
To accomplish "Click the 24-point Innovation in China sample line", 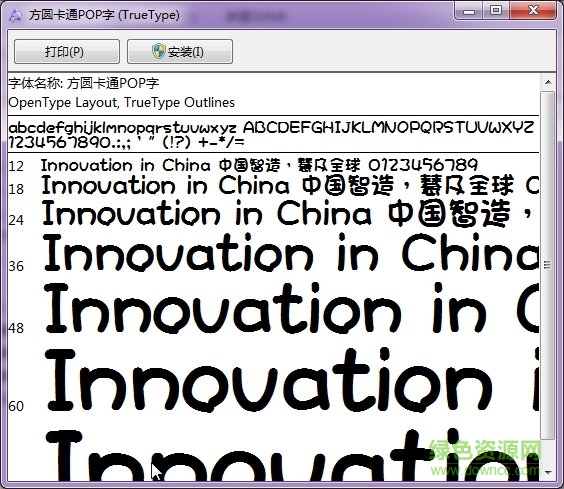I will tap(288, 213).
